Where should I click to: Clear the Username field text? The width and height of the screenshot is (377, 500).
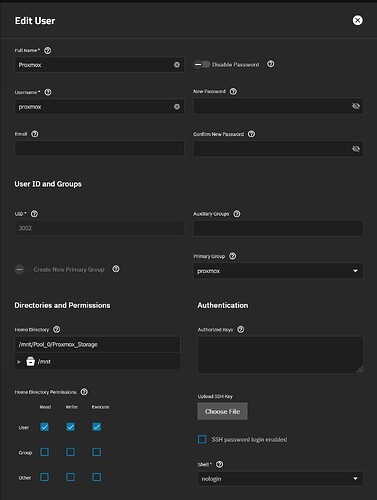click(x=177, y=107)
